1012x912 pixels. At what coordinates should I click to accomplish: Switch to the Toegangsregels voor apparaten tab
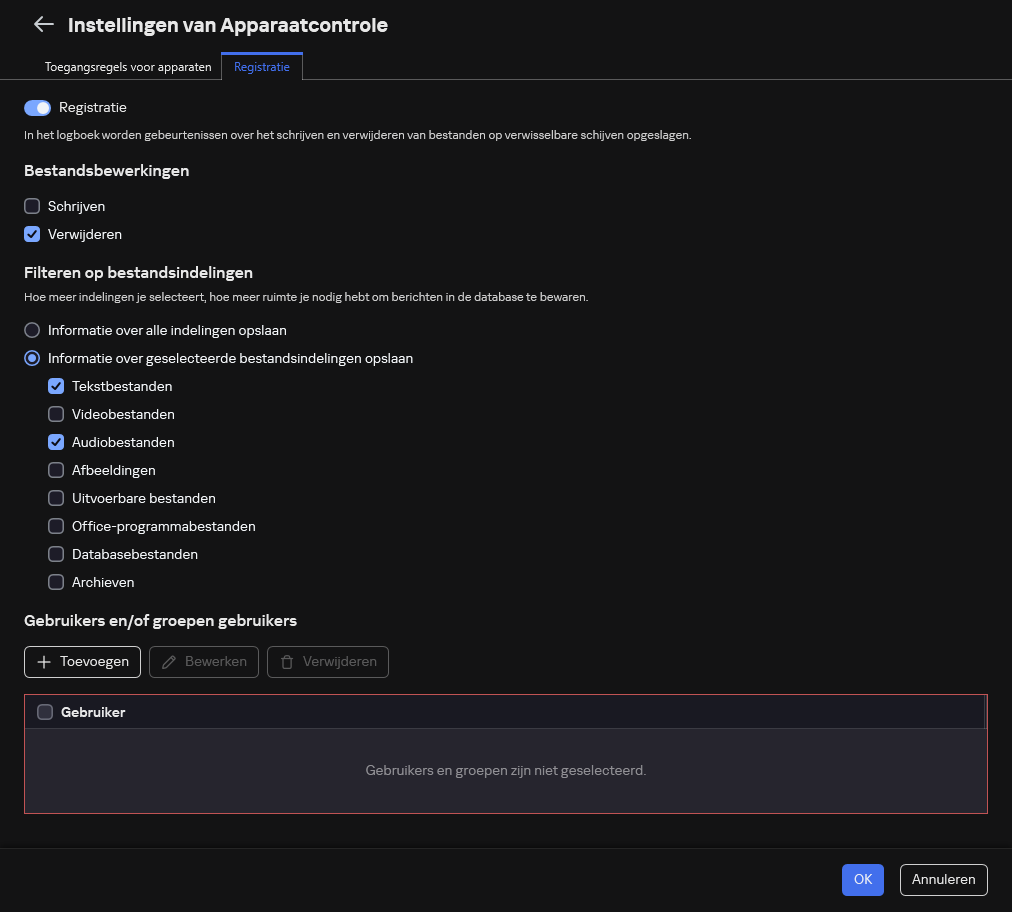pyautogui.click(x=128, y=67)
